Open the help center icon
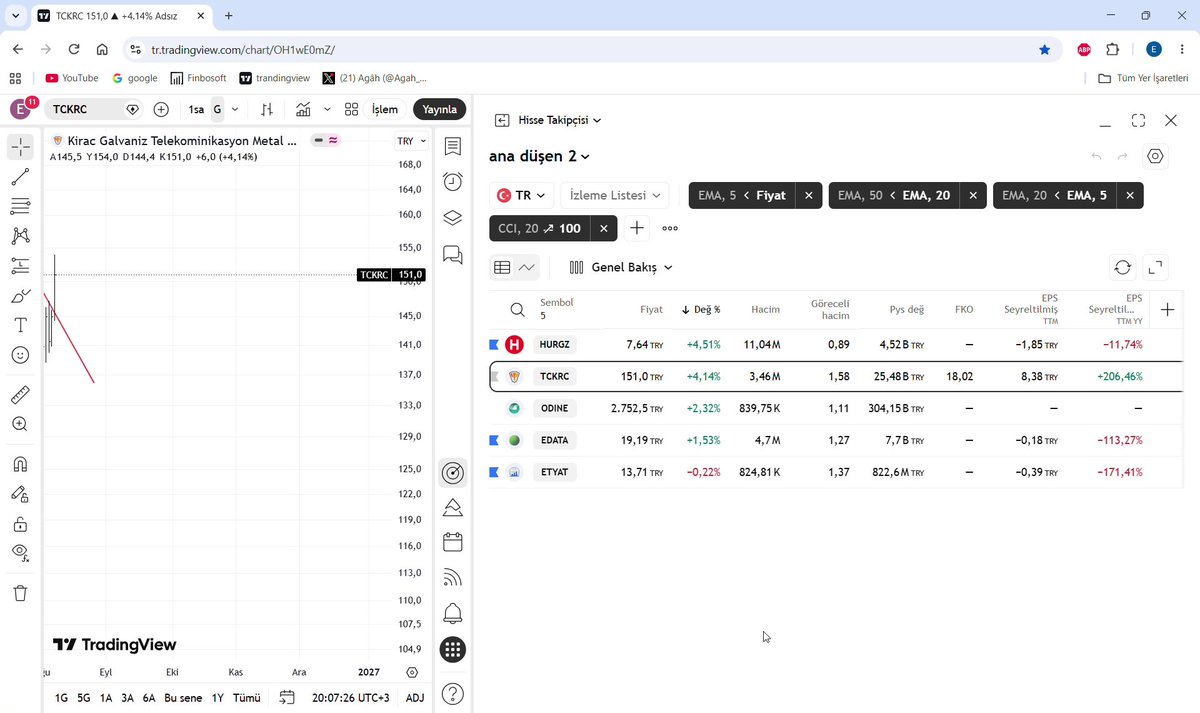Viewport: 1200px width, 713px height. (x=453, y=694)
